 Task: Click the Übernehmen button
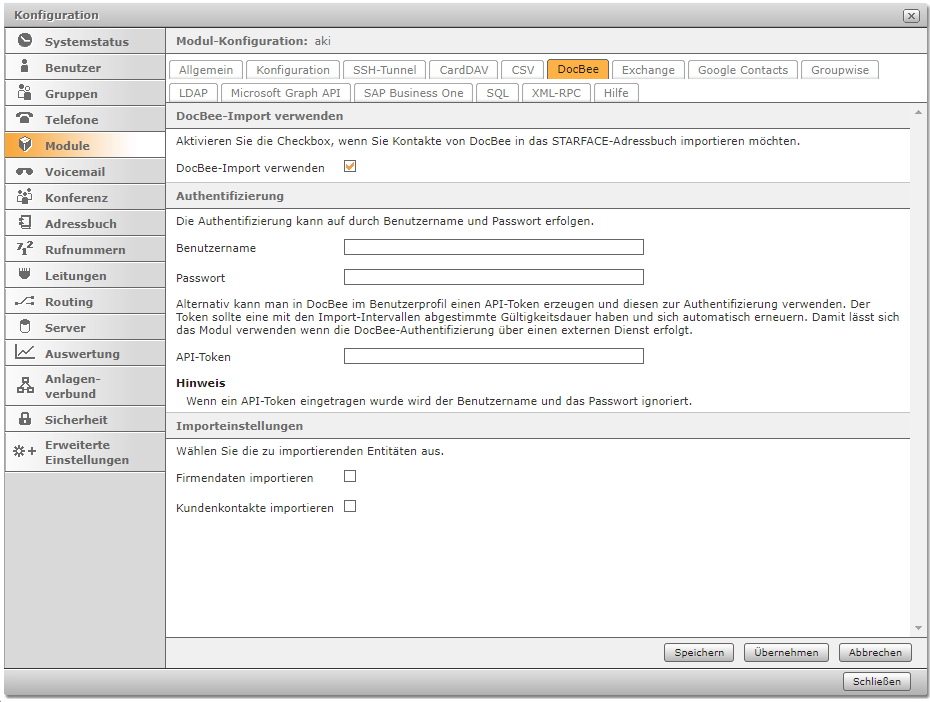[x=787, y=652]
